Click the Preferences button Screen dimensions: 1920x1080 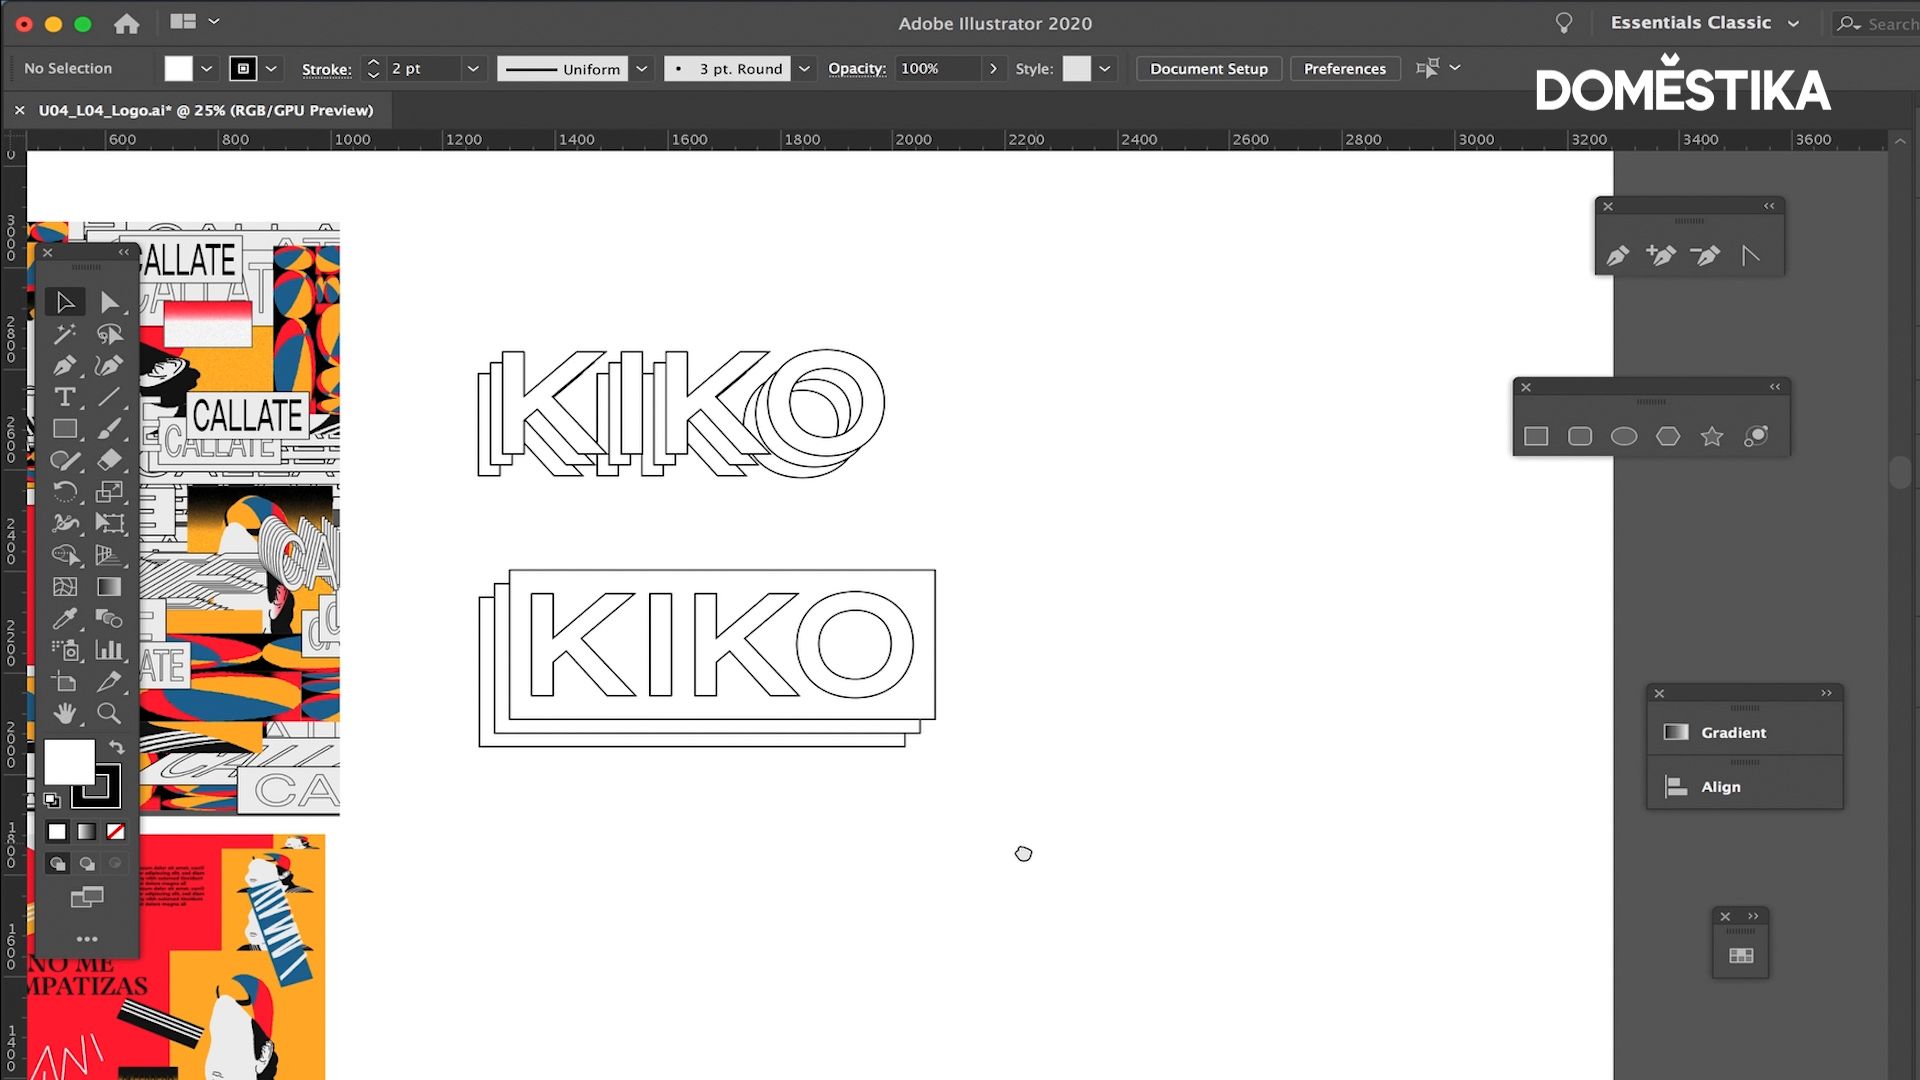pyautogui.click(x=1344, y=68)
